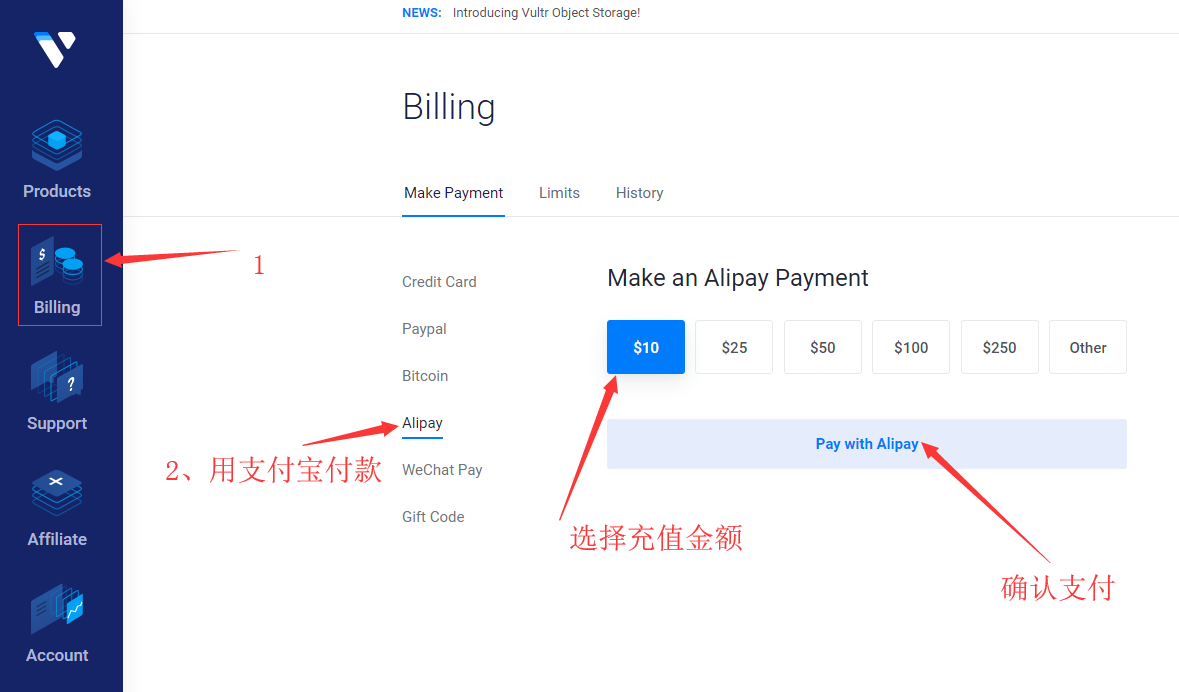Click the Pay with Alipay button

(x=867, y=443)
